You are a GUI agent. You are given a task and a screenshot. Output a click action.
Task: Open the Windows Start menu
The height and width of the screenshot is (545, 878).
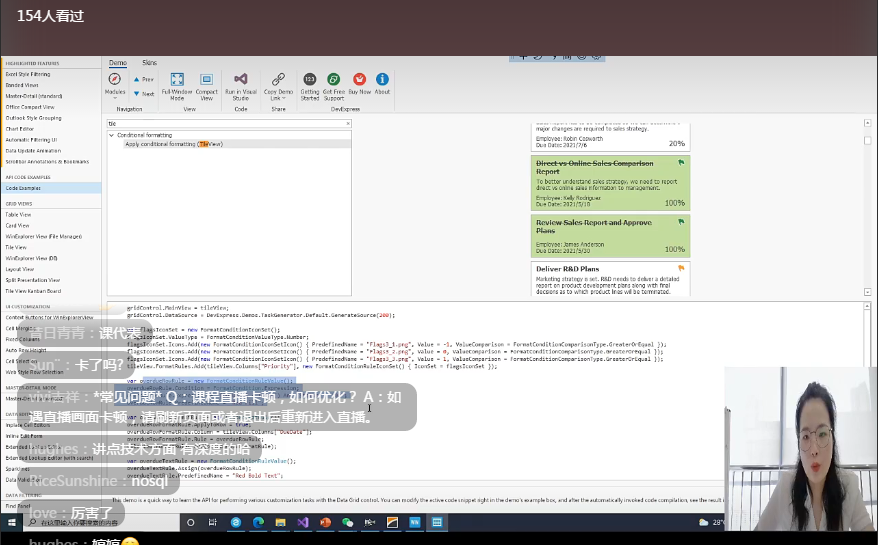pos(11,522)
